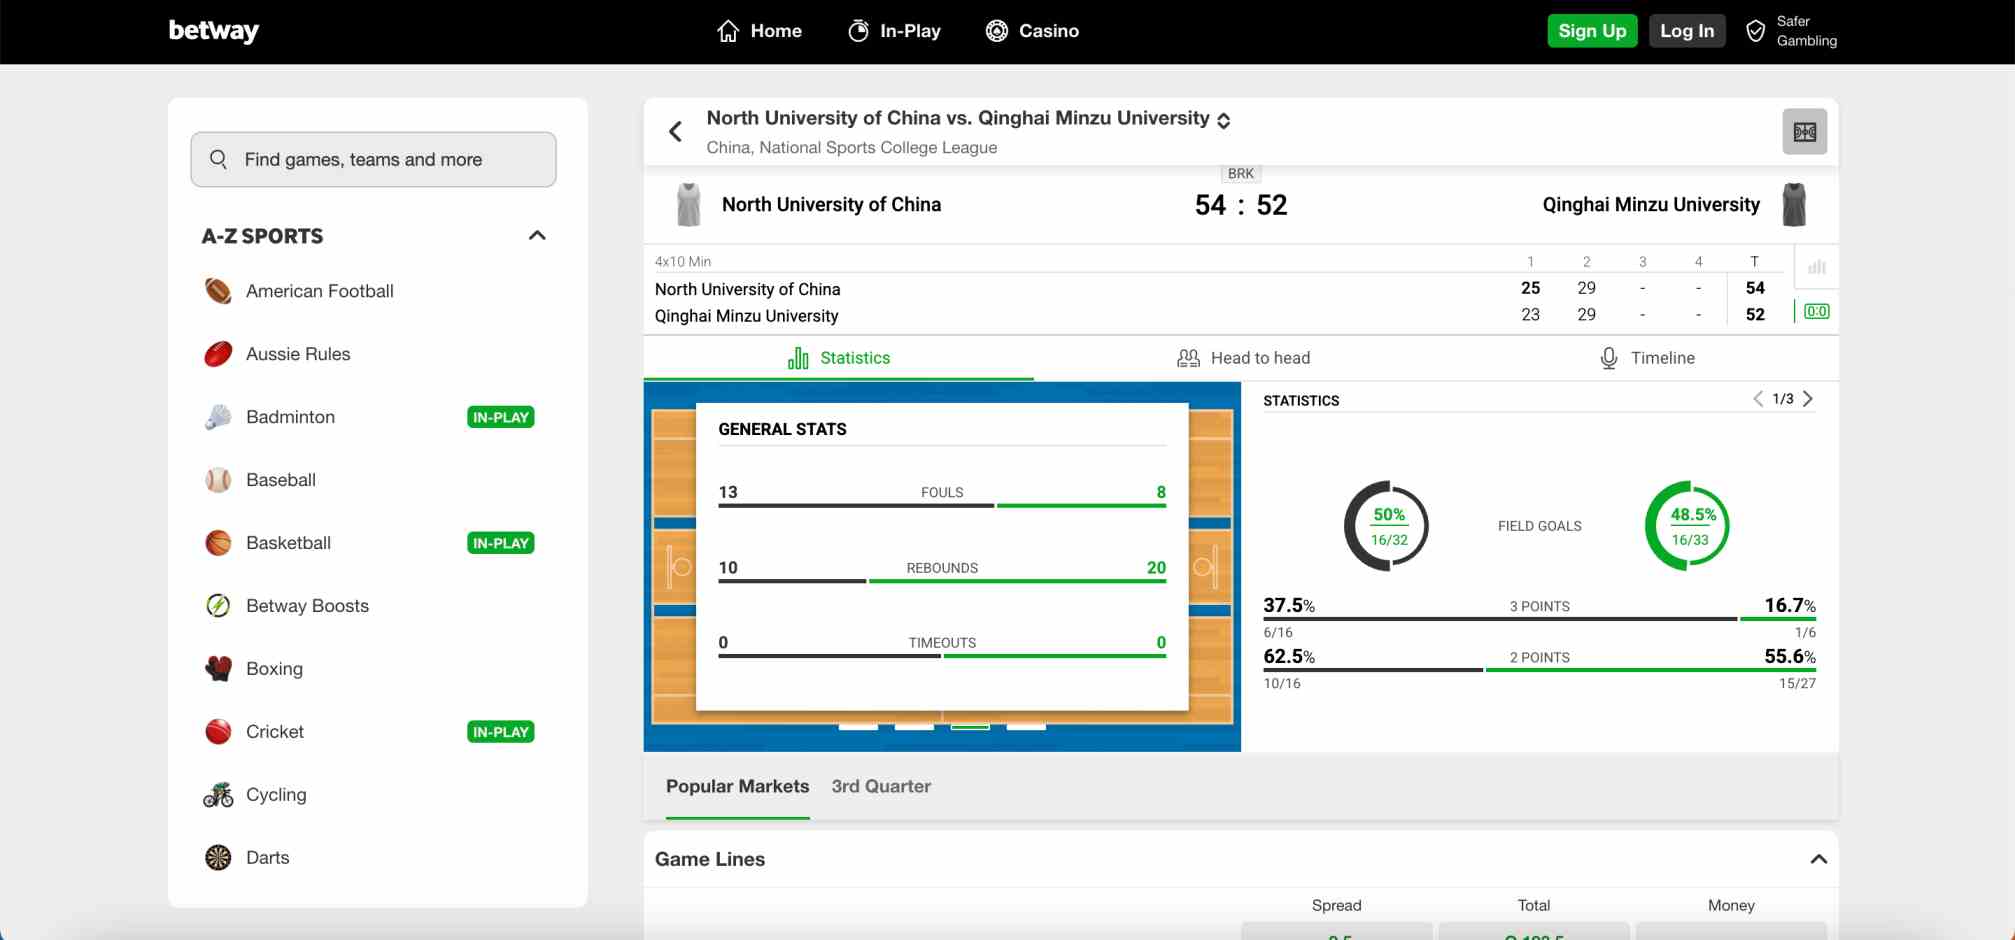The width and height of the screenshot is (2015, 940).
Task: Select the green 0:0 scoreboard icon
Action: (1815, 311)
